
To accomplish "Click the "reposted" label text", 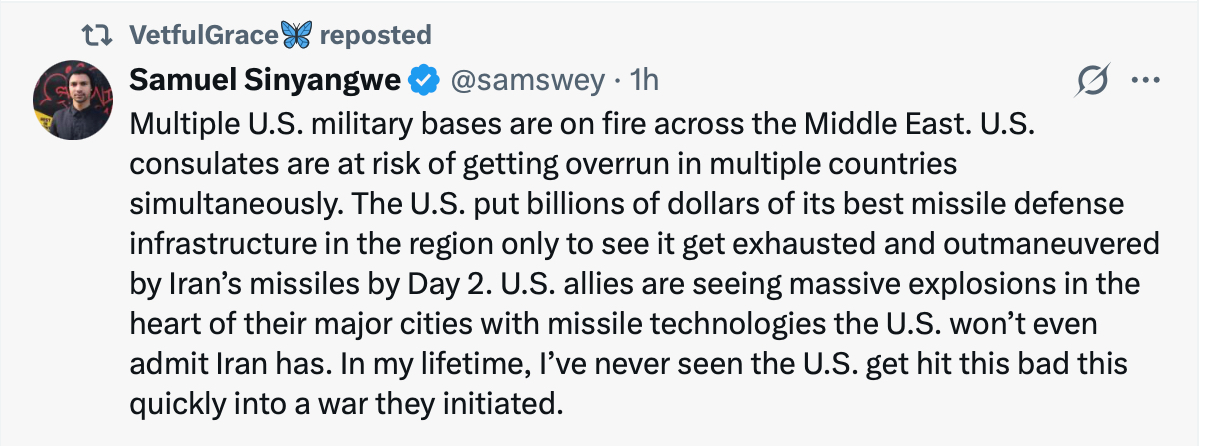I will tap(375, 35).
